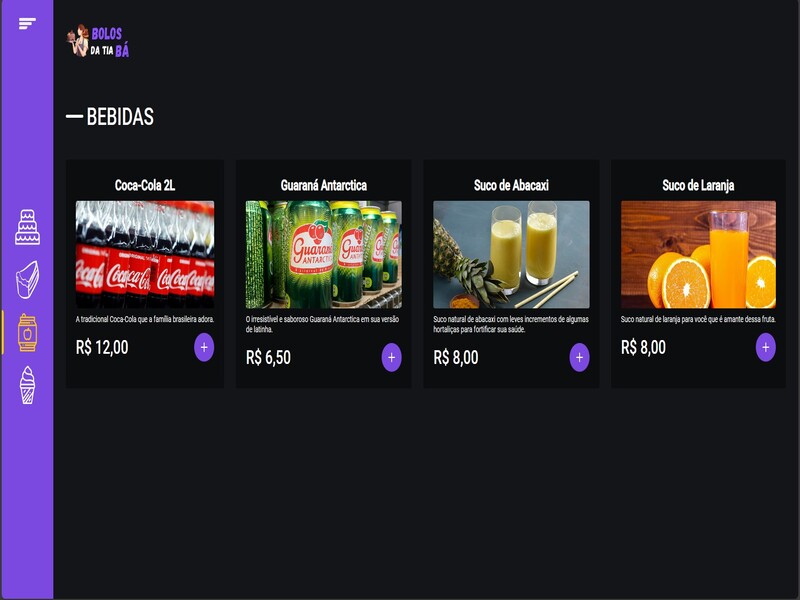Select the Suco de Abacaxi title

point(511,185)
